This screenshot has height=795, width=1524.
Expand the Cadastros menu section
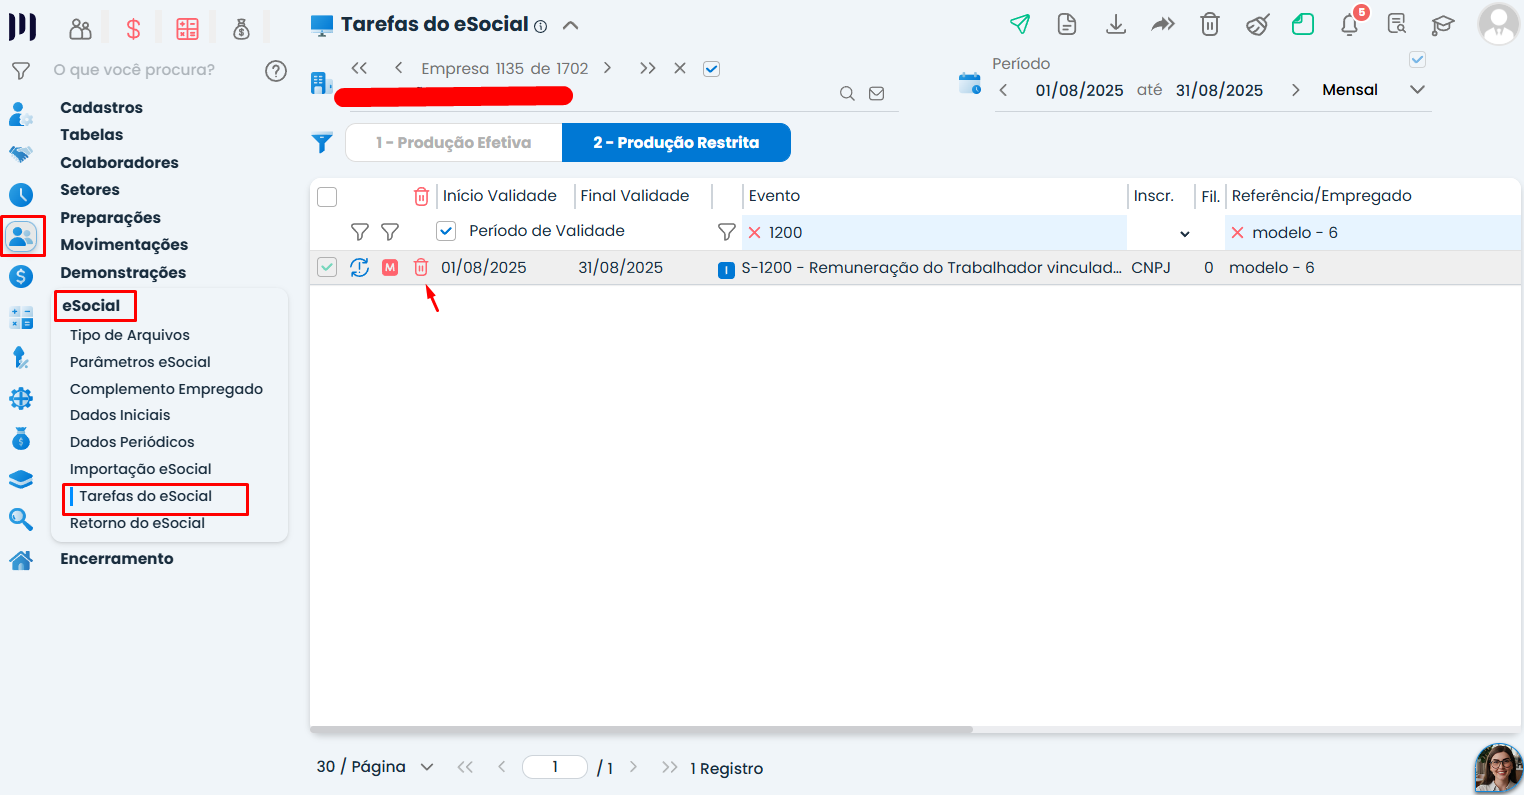pyautogui.click(x=101, y=107)
